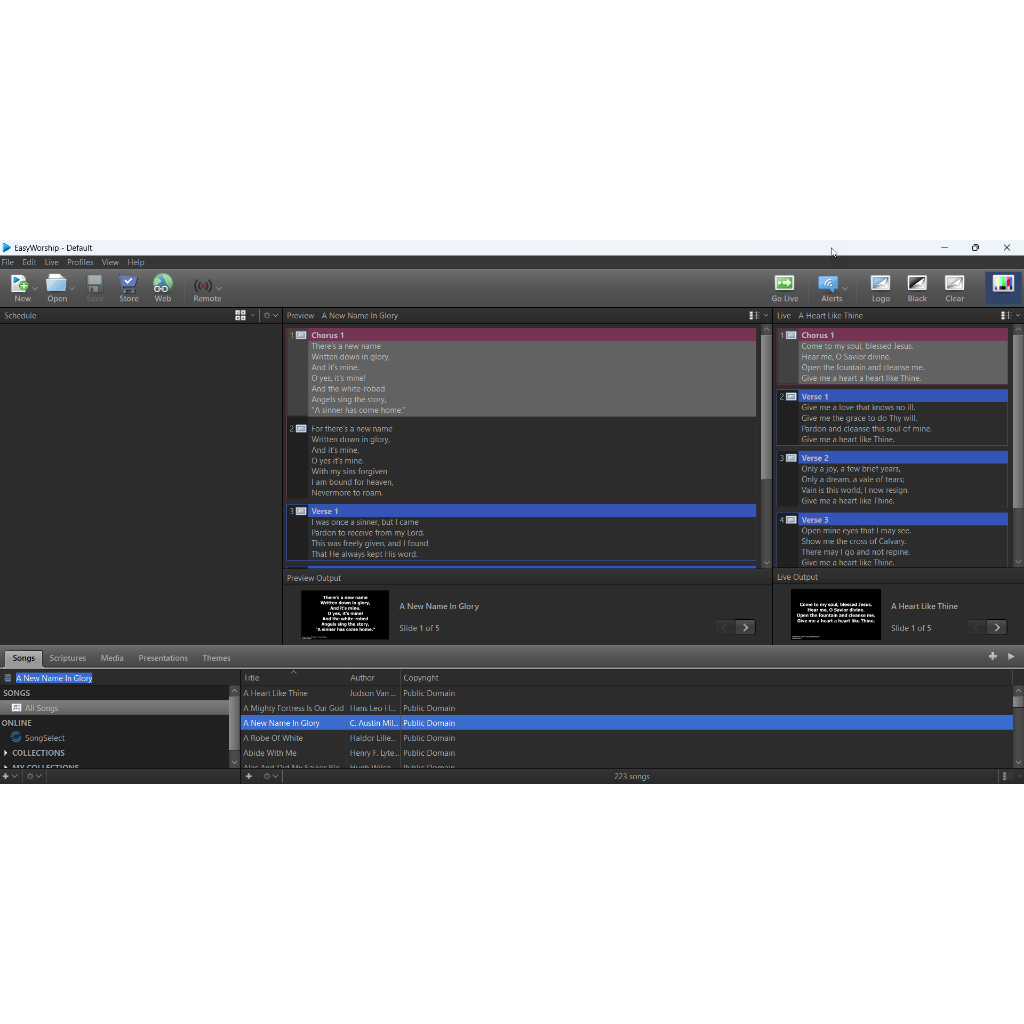Click the Web globe icon

click(162, 284)
